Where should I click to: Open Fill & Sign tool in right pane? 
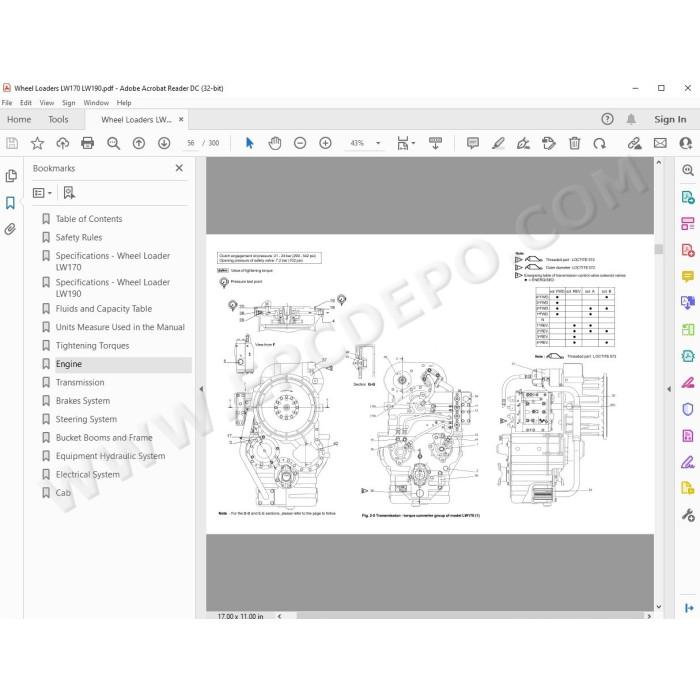[x=688, y=462]
